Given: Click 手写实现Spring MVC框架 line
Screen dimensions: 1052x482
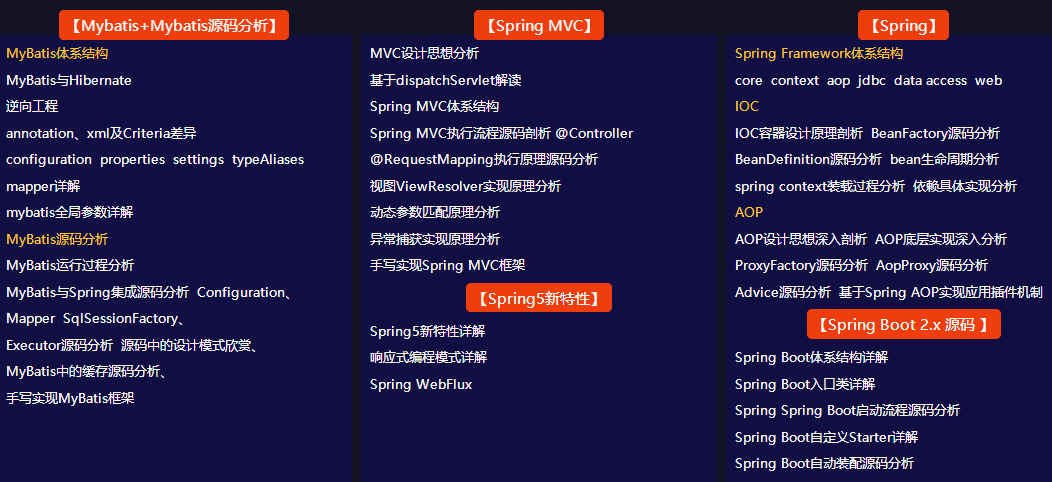Looking at the screenshot, I should click(x=447, y=265).
